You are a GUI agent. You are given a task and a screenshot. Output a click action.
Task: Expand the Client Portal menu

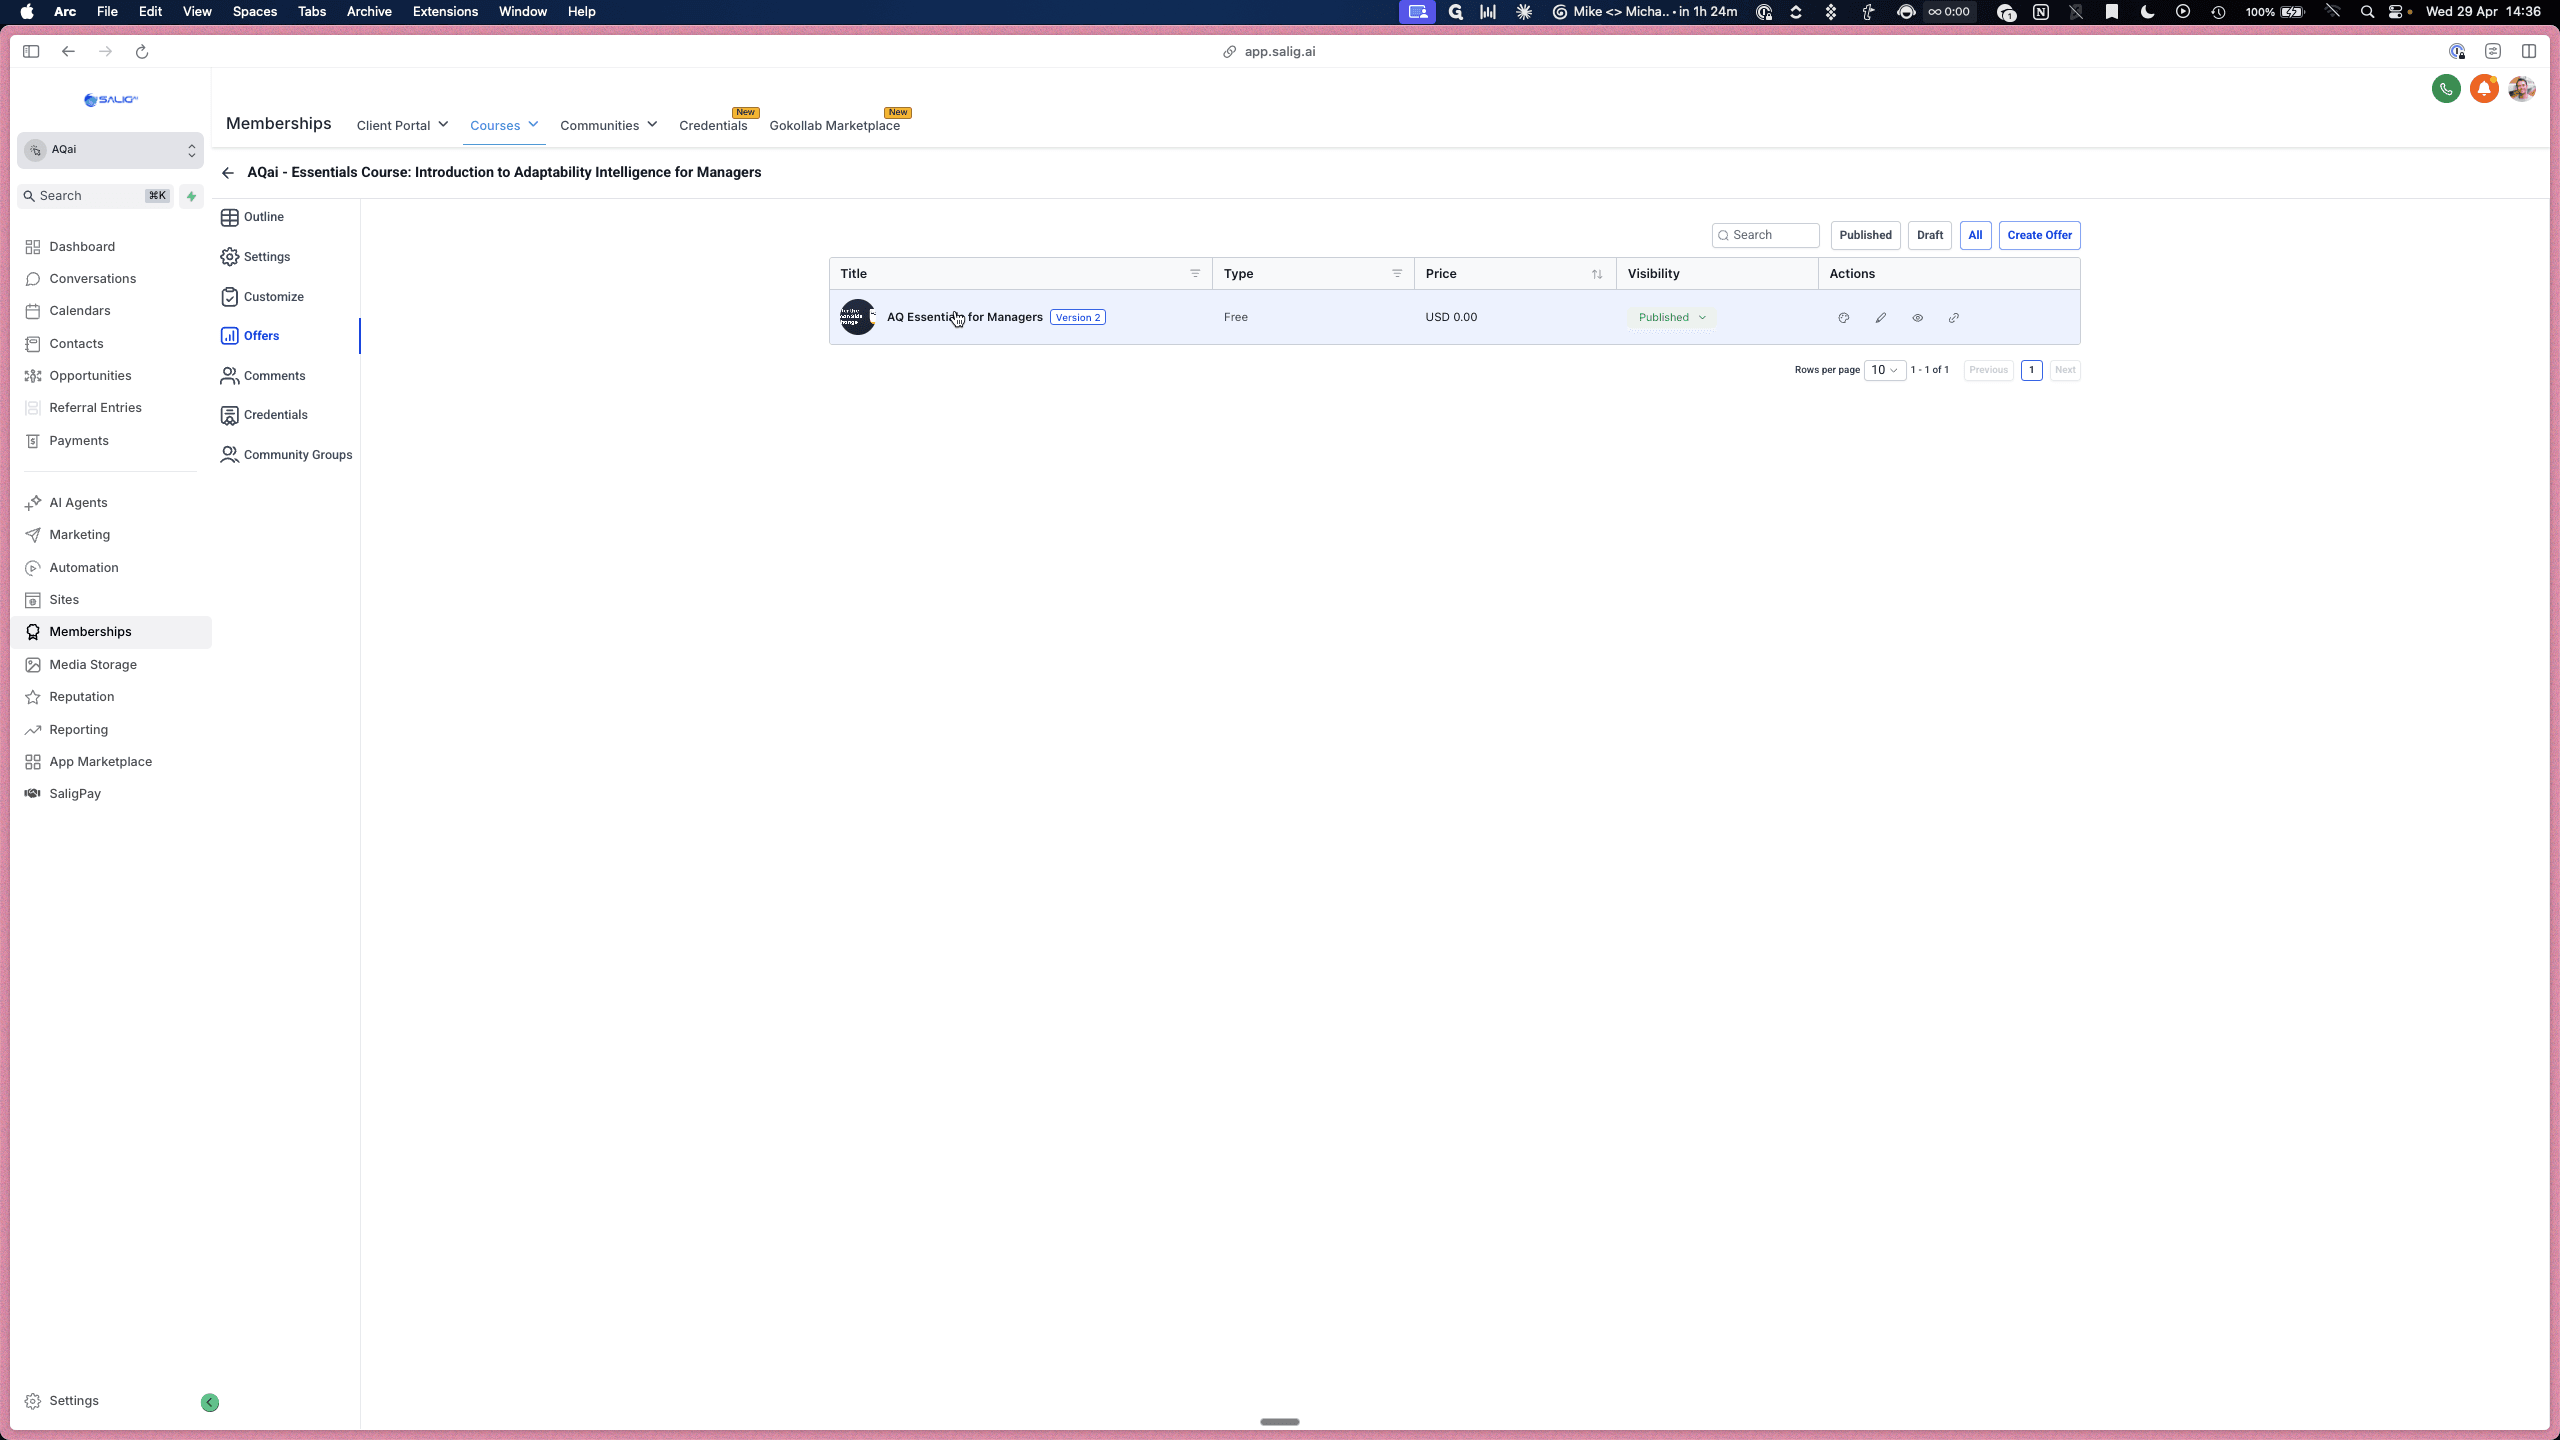click(x=402, y=125)
